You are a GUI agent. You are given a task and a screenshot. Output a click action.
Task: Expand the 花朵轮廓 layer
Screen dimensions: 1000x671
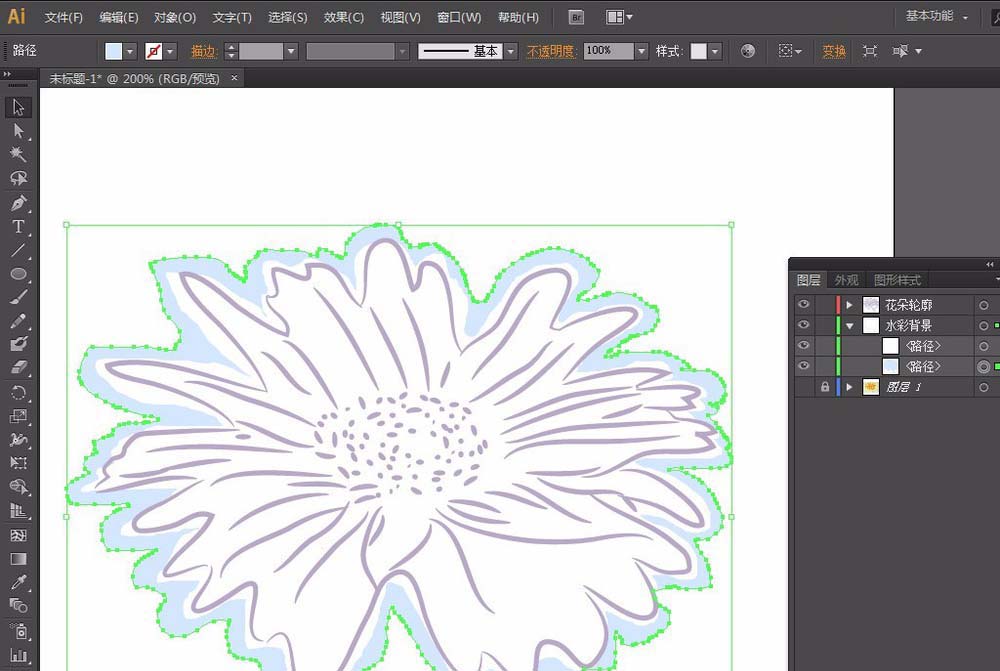[850, 305]
